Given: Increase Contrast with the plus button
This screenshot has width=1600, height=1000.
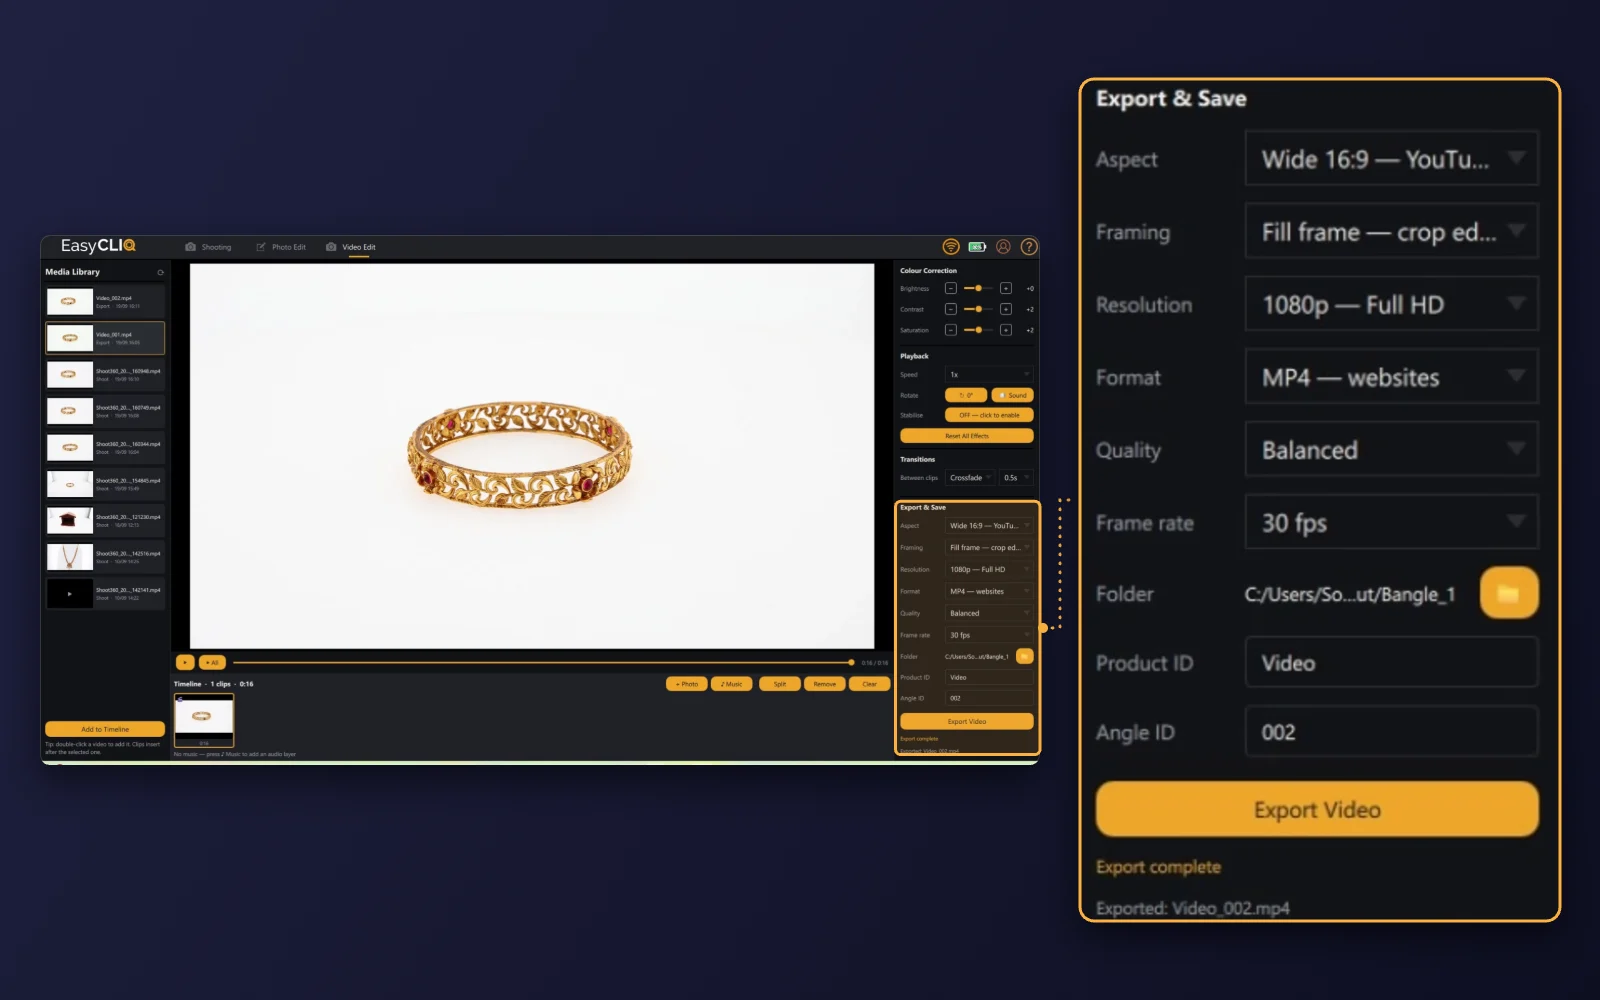Looking at the screenshot, I should point(1006,309).
